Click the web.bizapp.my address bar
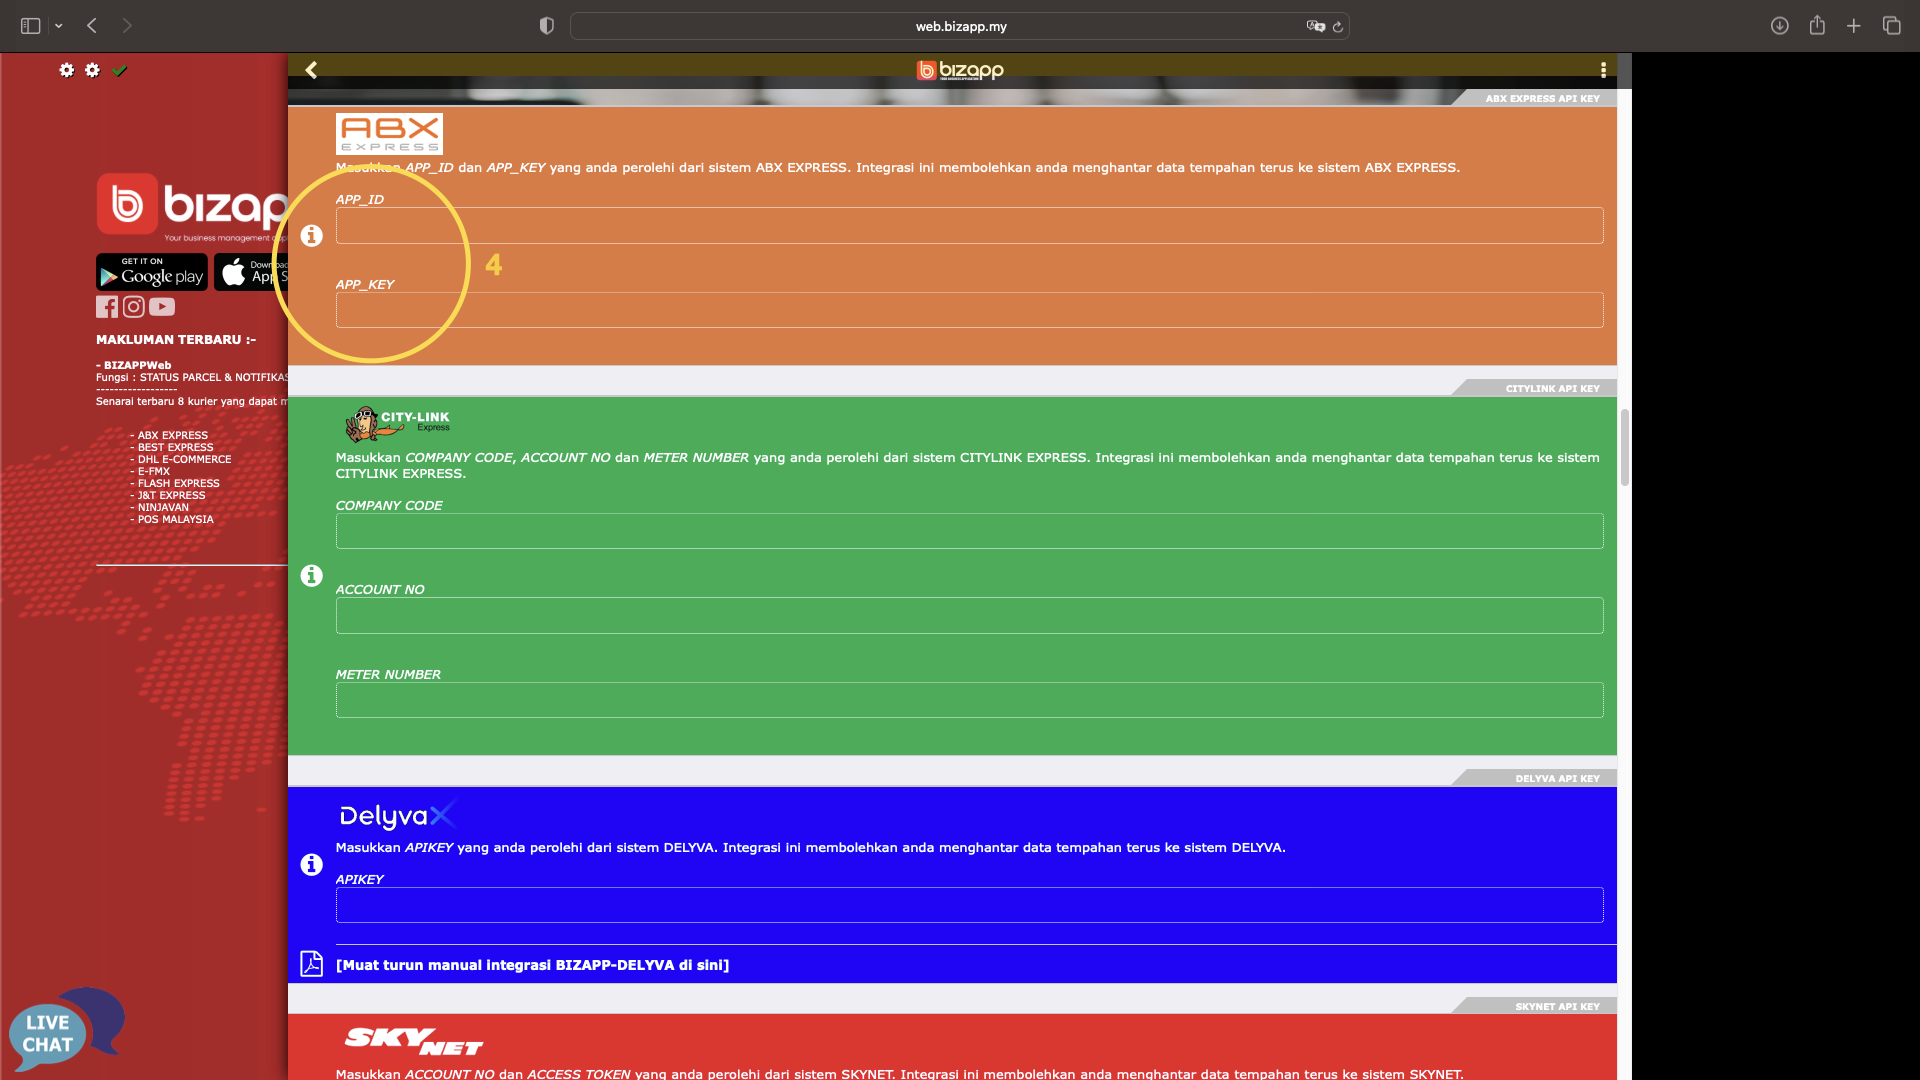 click(x=960, y=26)
